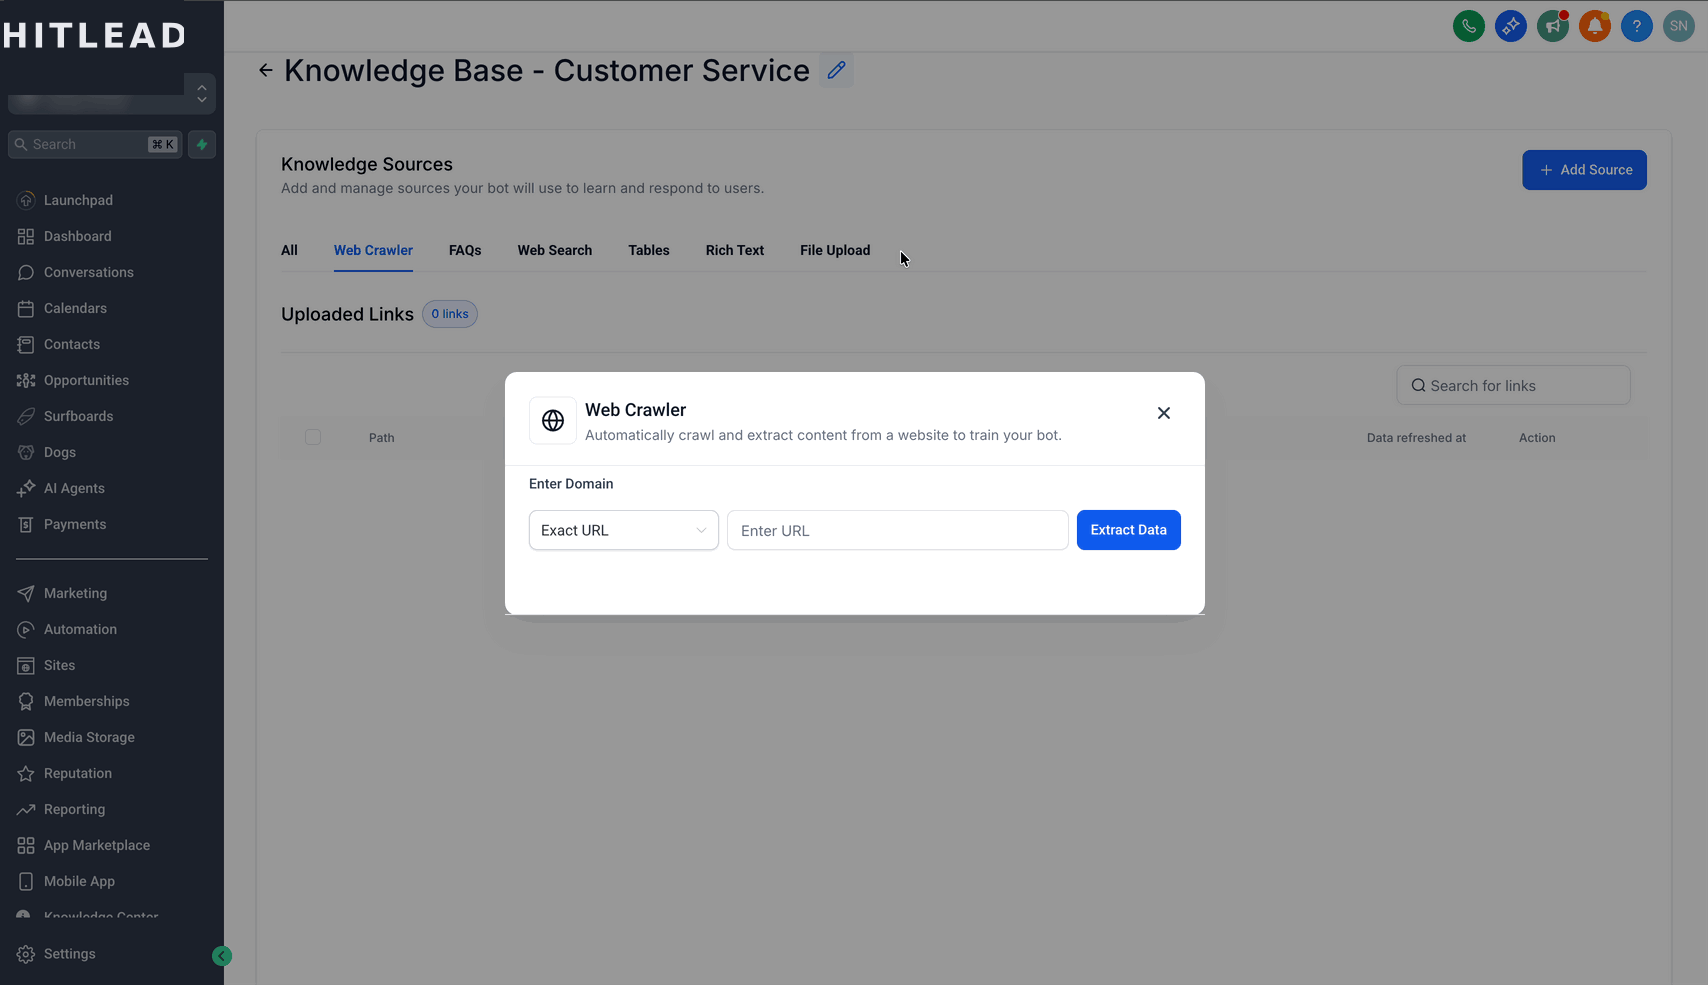Click the green lightning quick actions icon
The height and width of the screenshot is (985, 1708).
[x=202, y=144]
